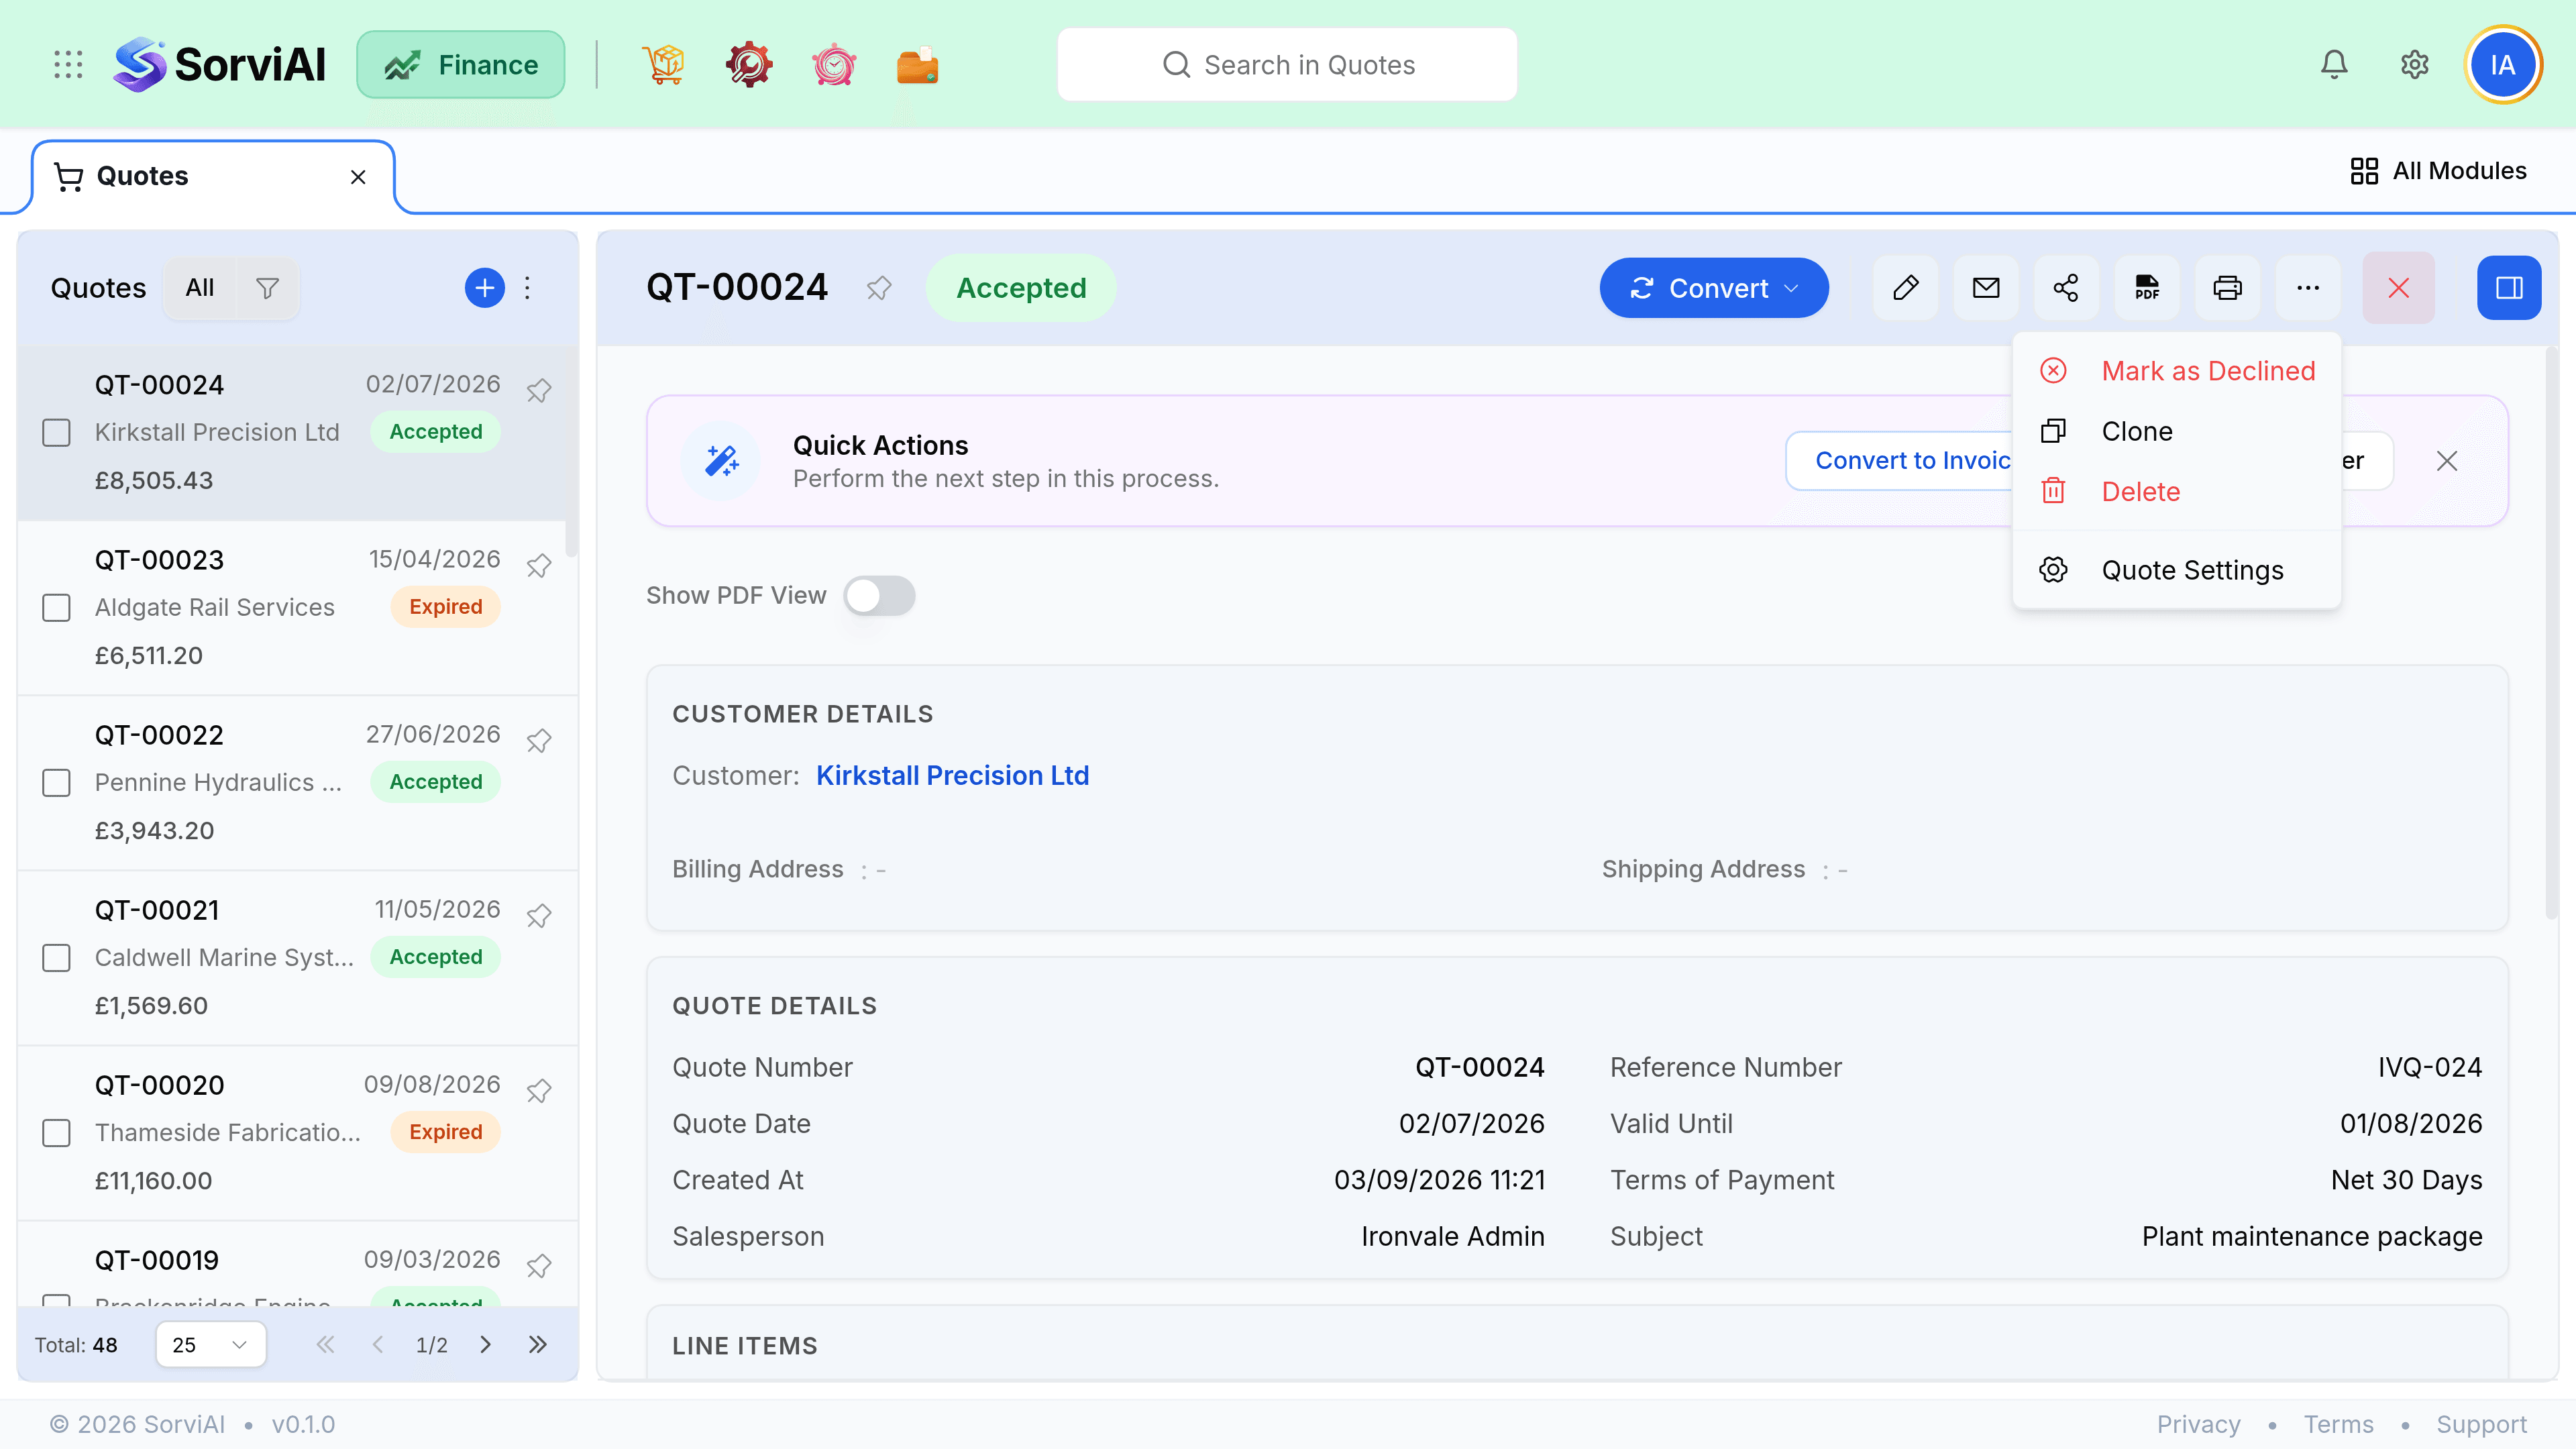The width and height of the screenshot is (2576, 1449).
Task: Click the SorviAI logo
Action: click(219, 65)
